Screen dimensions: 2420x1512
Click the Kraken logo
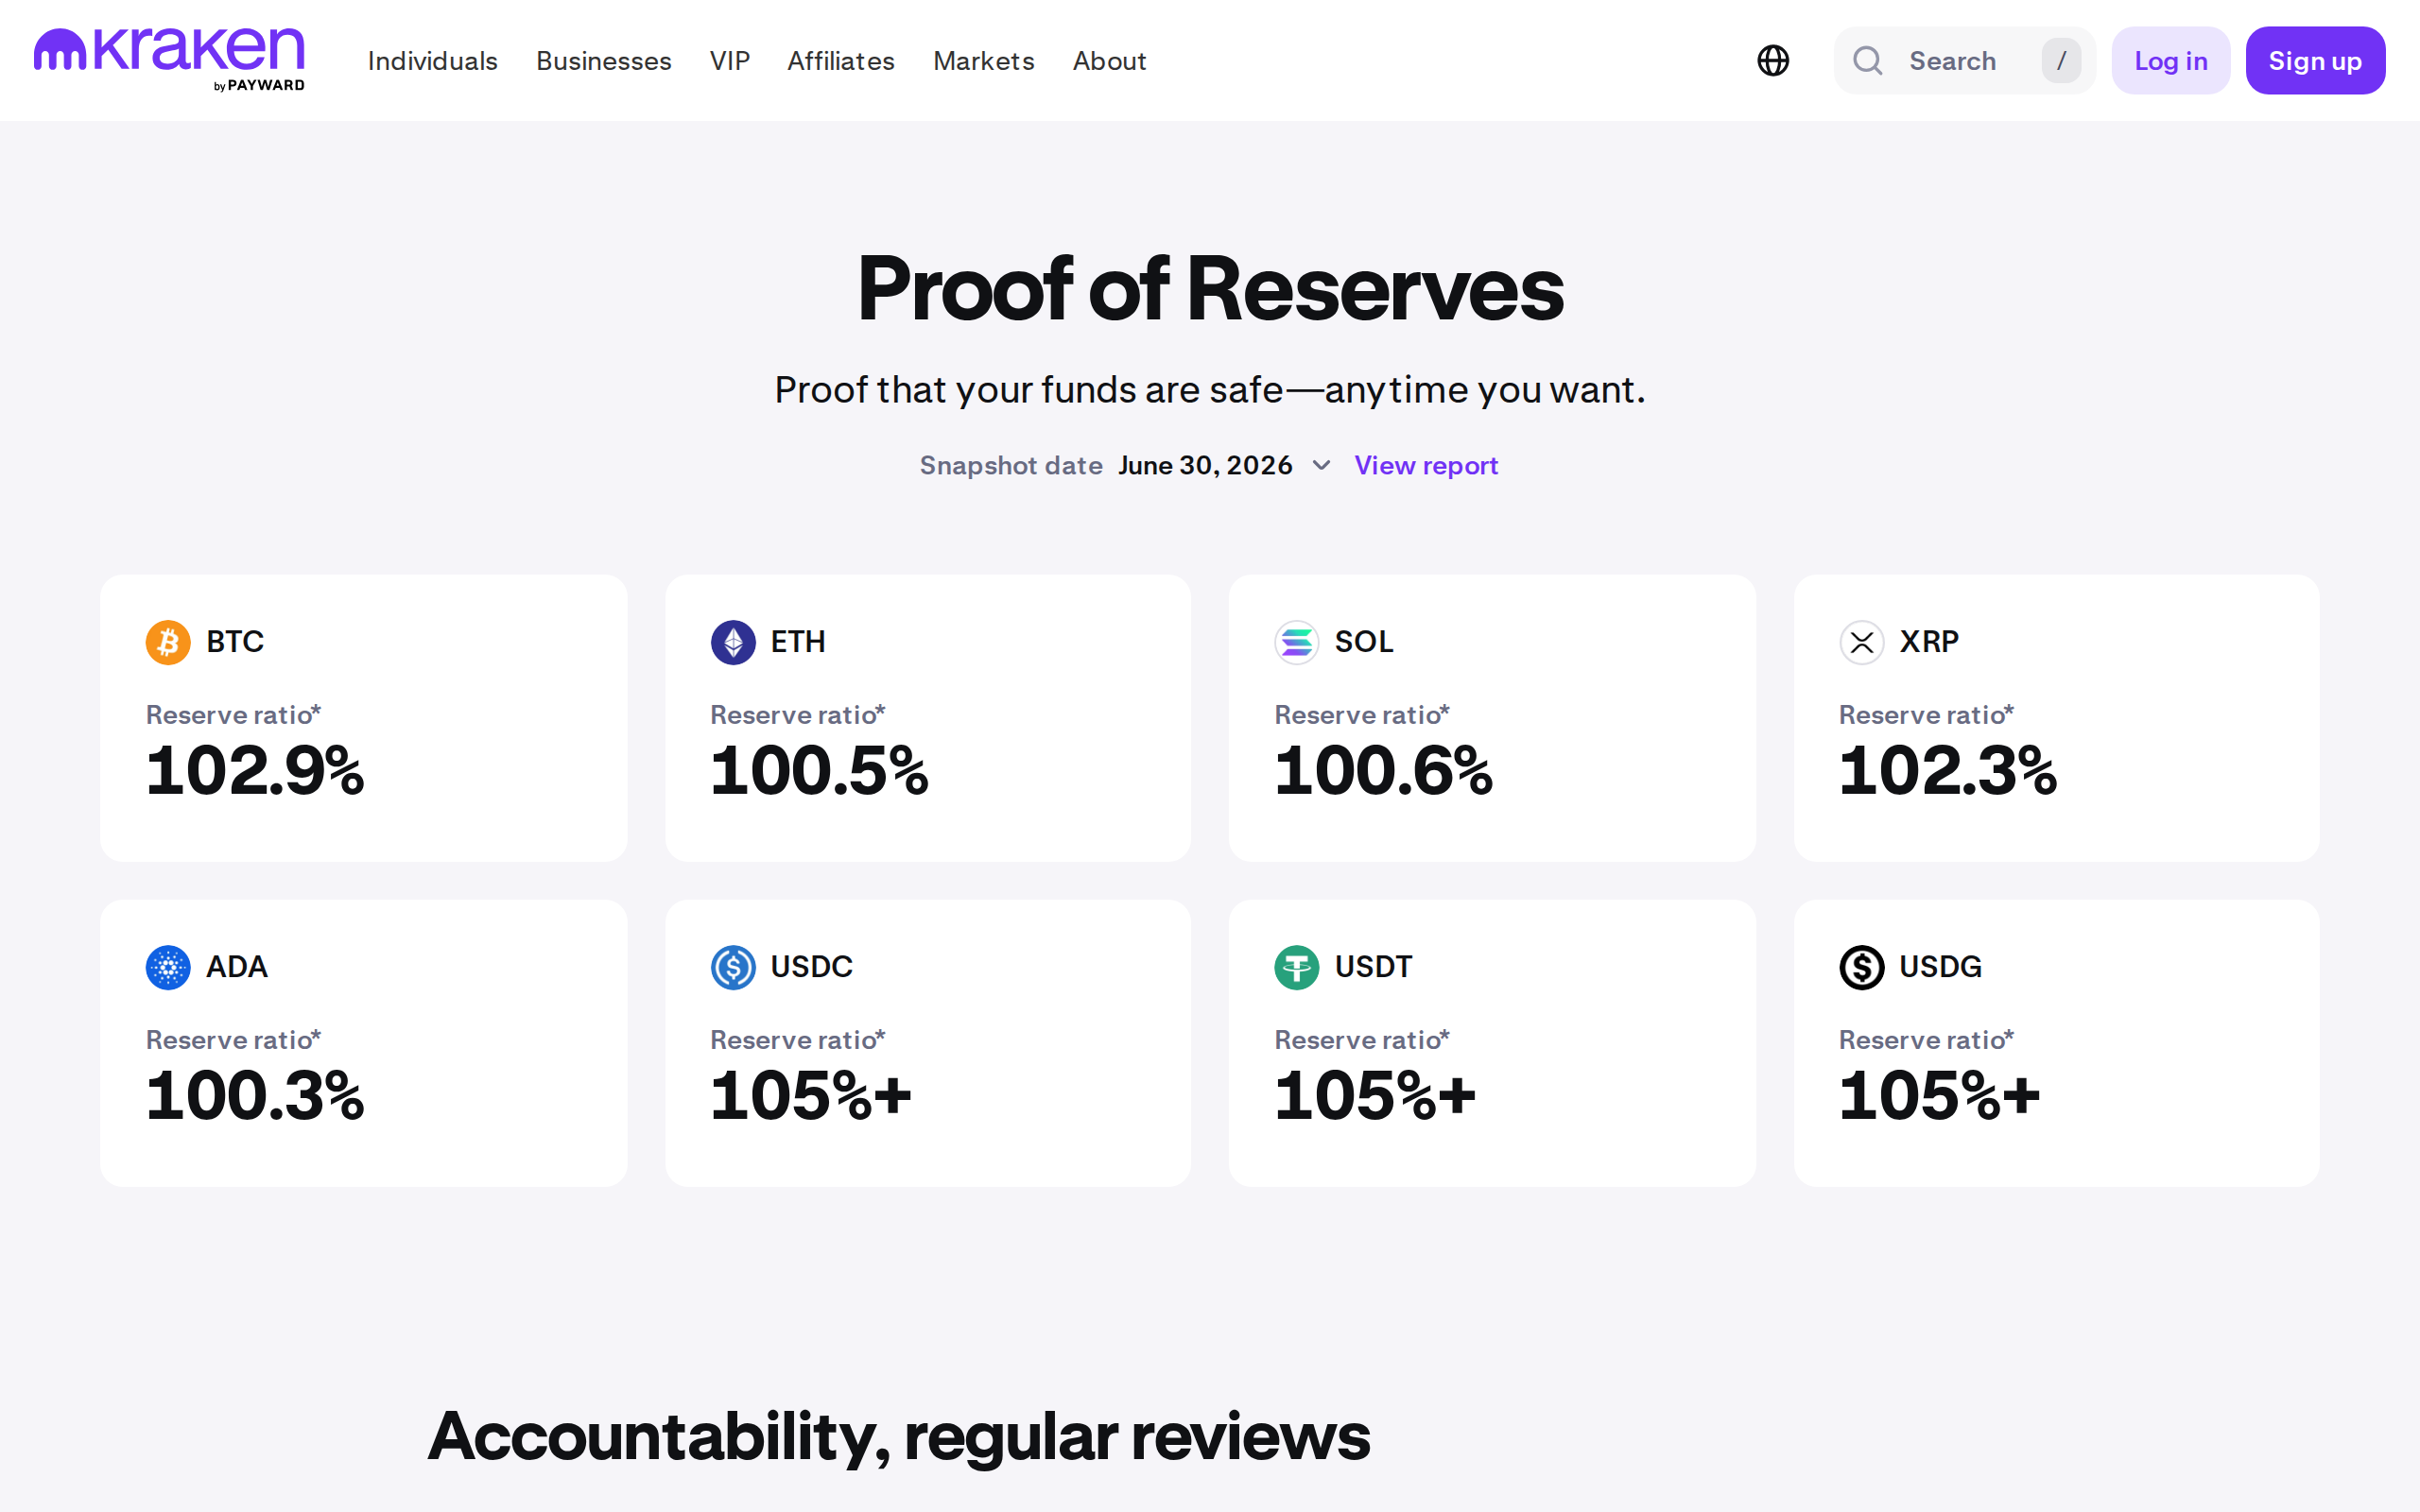pyautogui.click(x=169, y=59)
